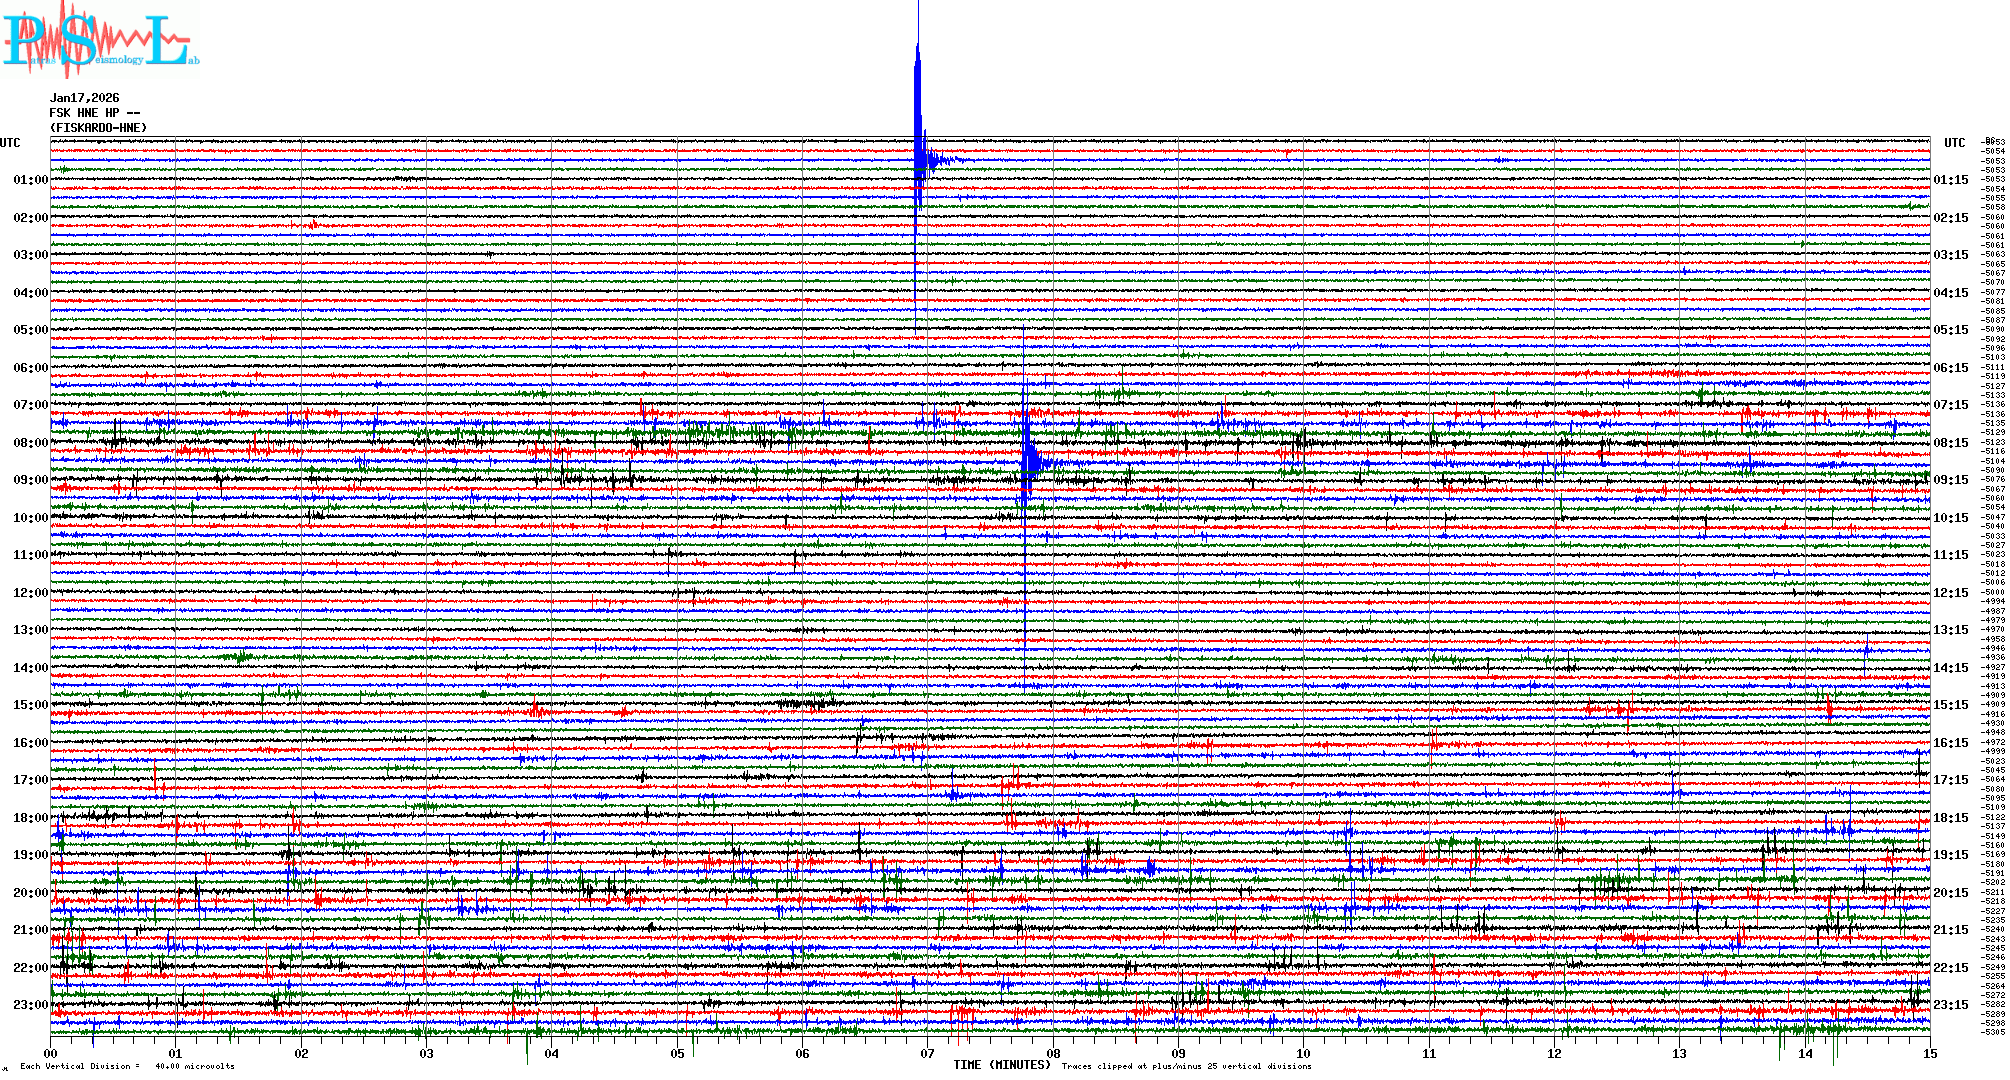Image resolution: width=2010 pixels, height=1080 pixels.
Task: Select the 05:00 hour label on left
Action: [x=30, y=330]
